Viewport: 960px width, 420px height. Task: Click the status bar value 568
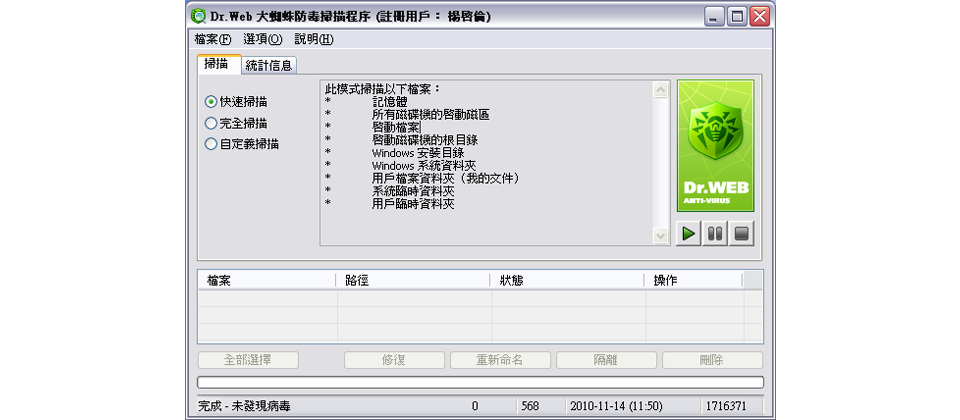(x=530, y=406)
